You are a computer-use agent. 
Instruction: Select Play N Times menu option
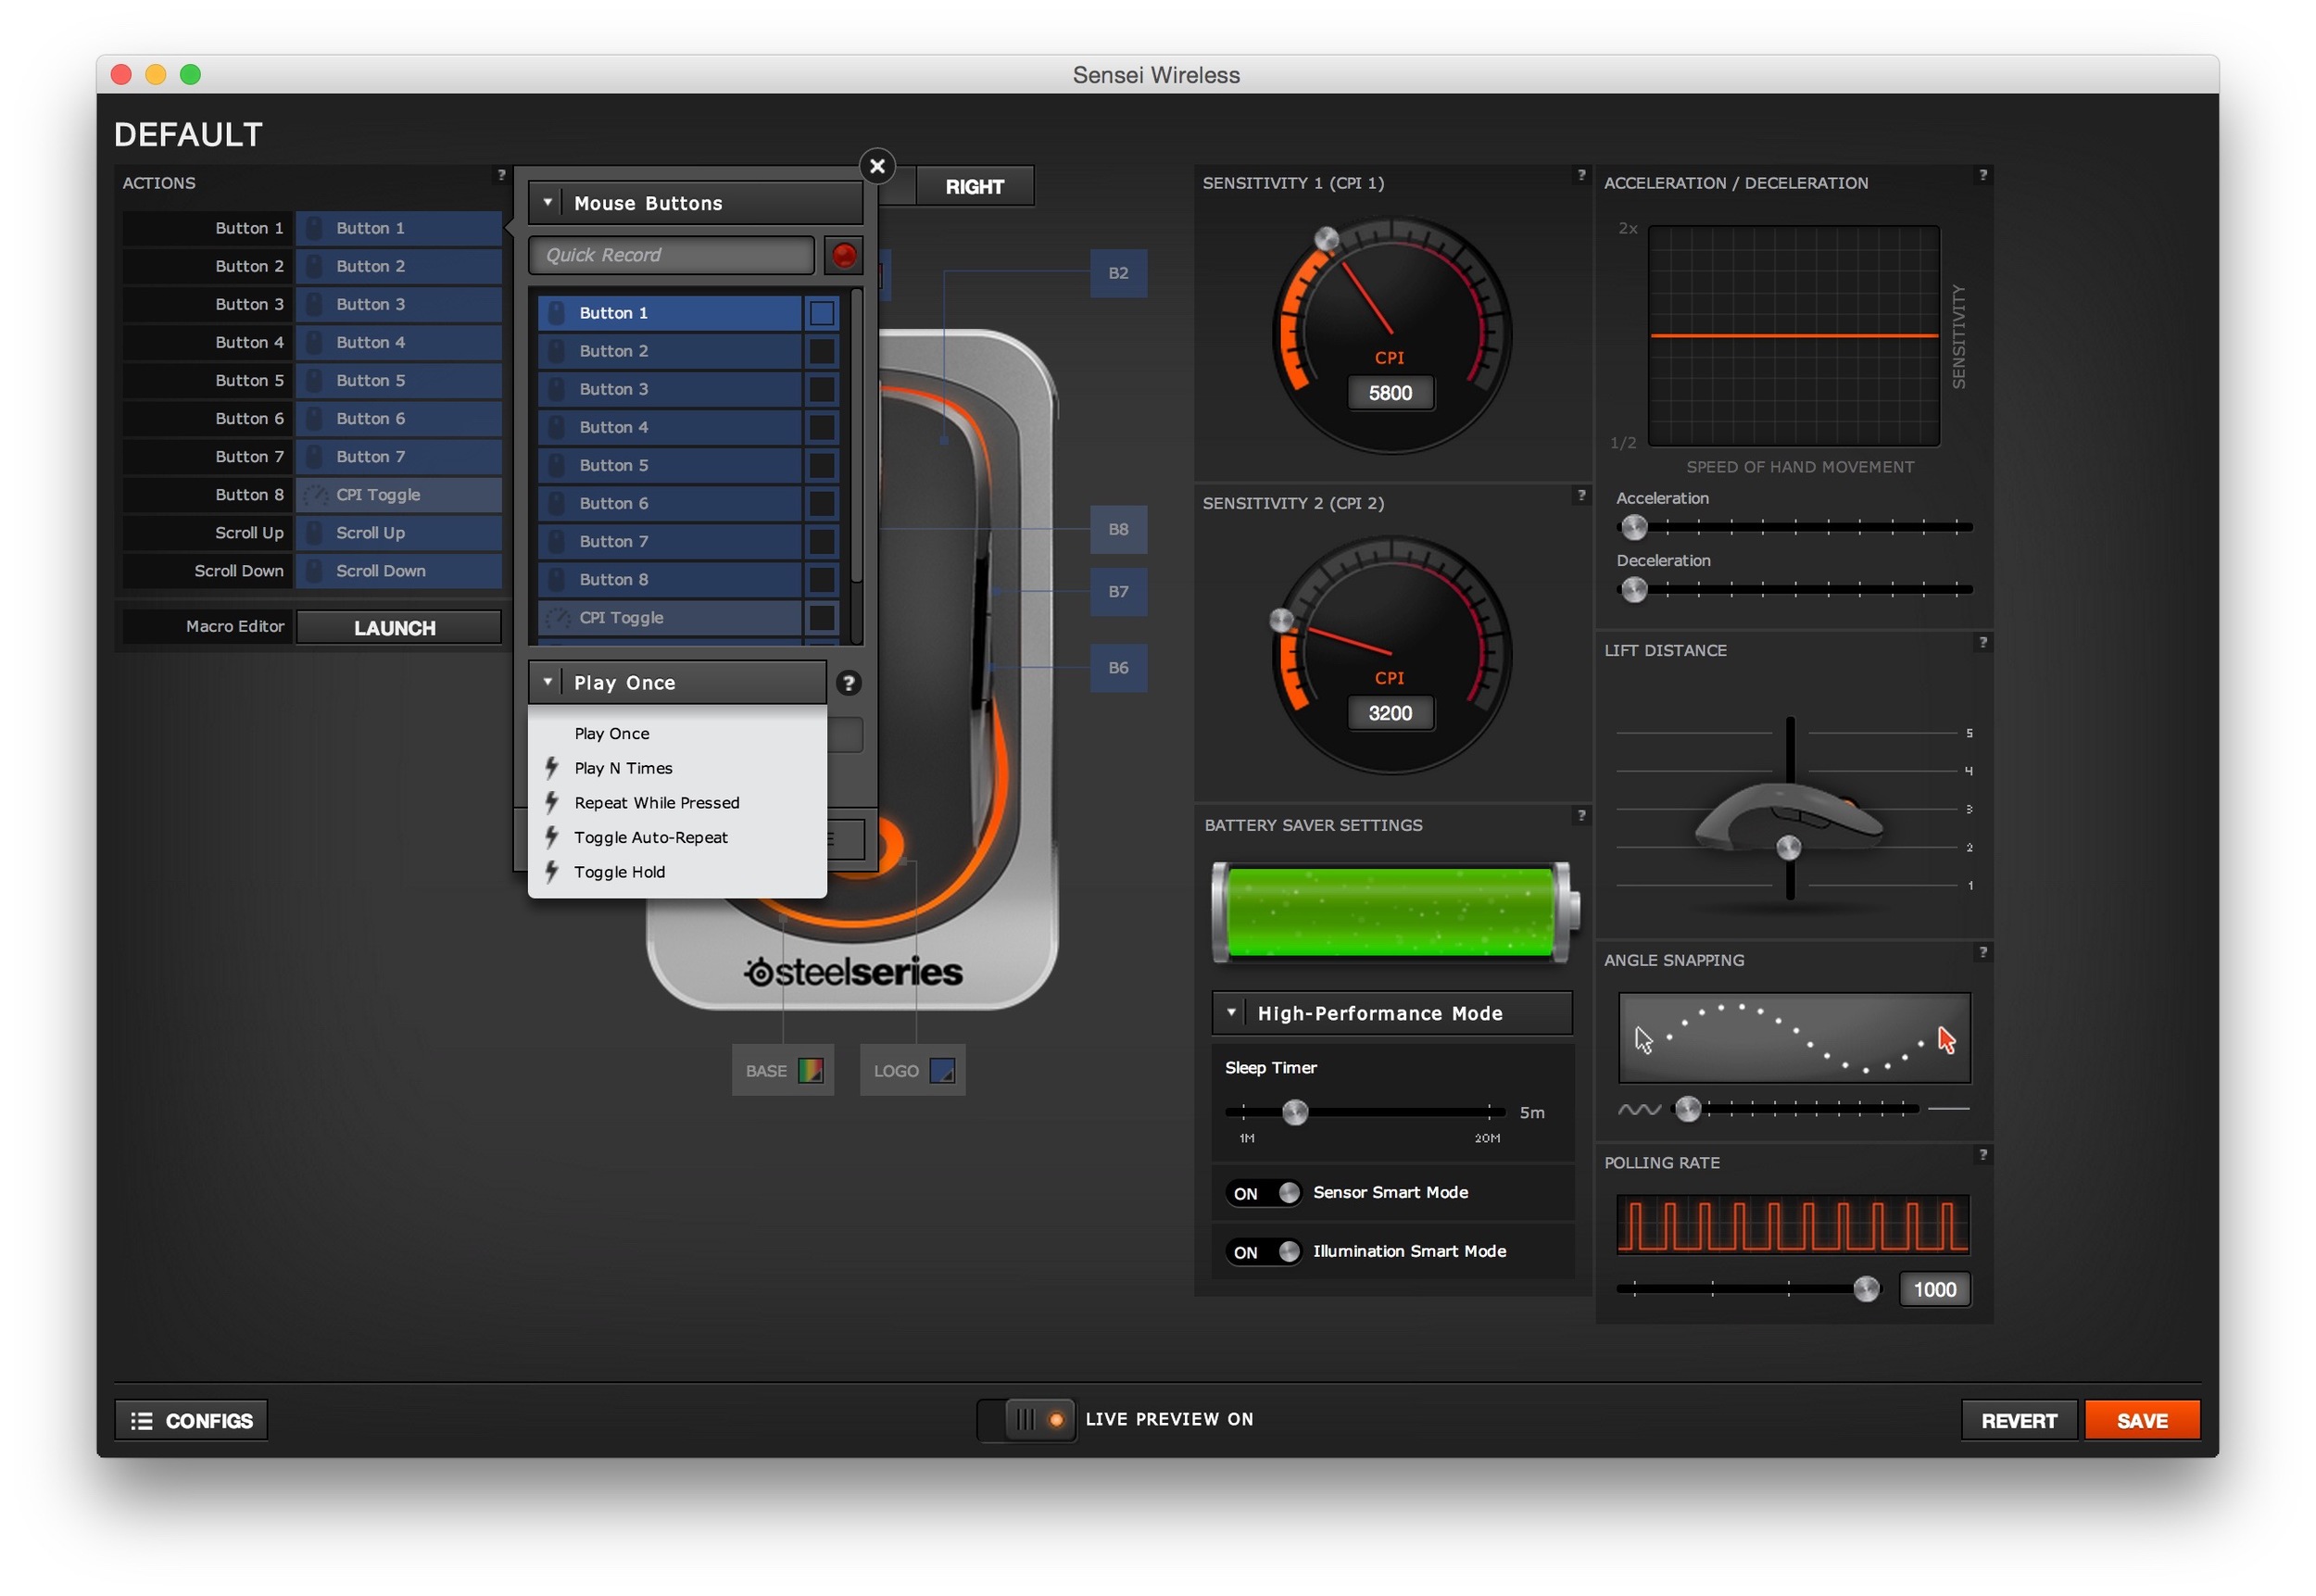677,768
